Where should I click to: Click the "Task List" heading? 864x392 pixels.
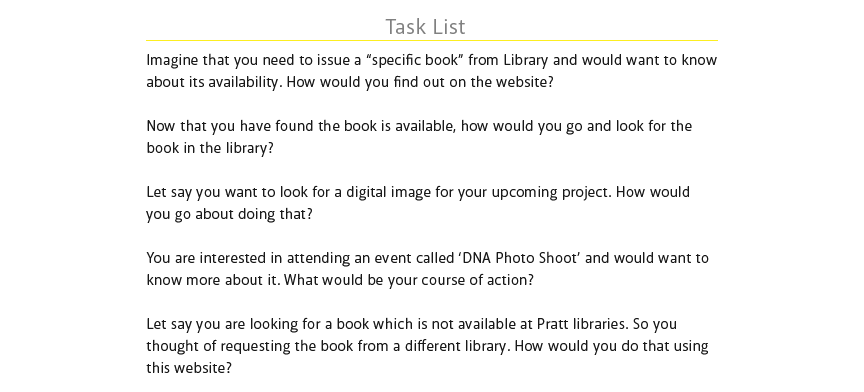pyautogui.click(x=425, y=26)
